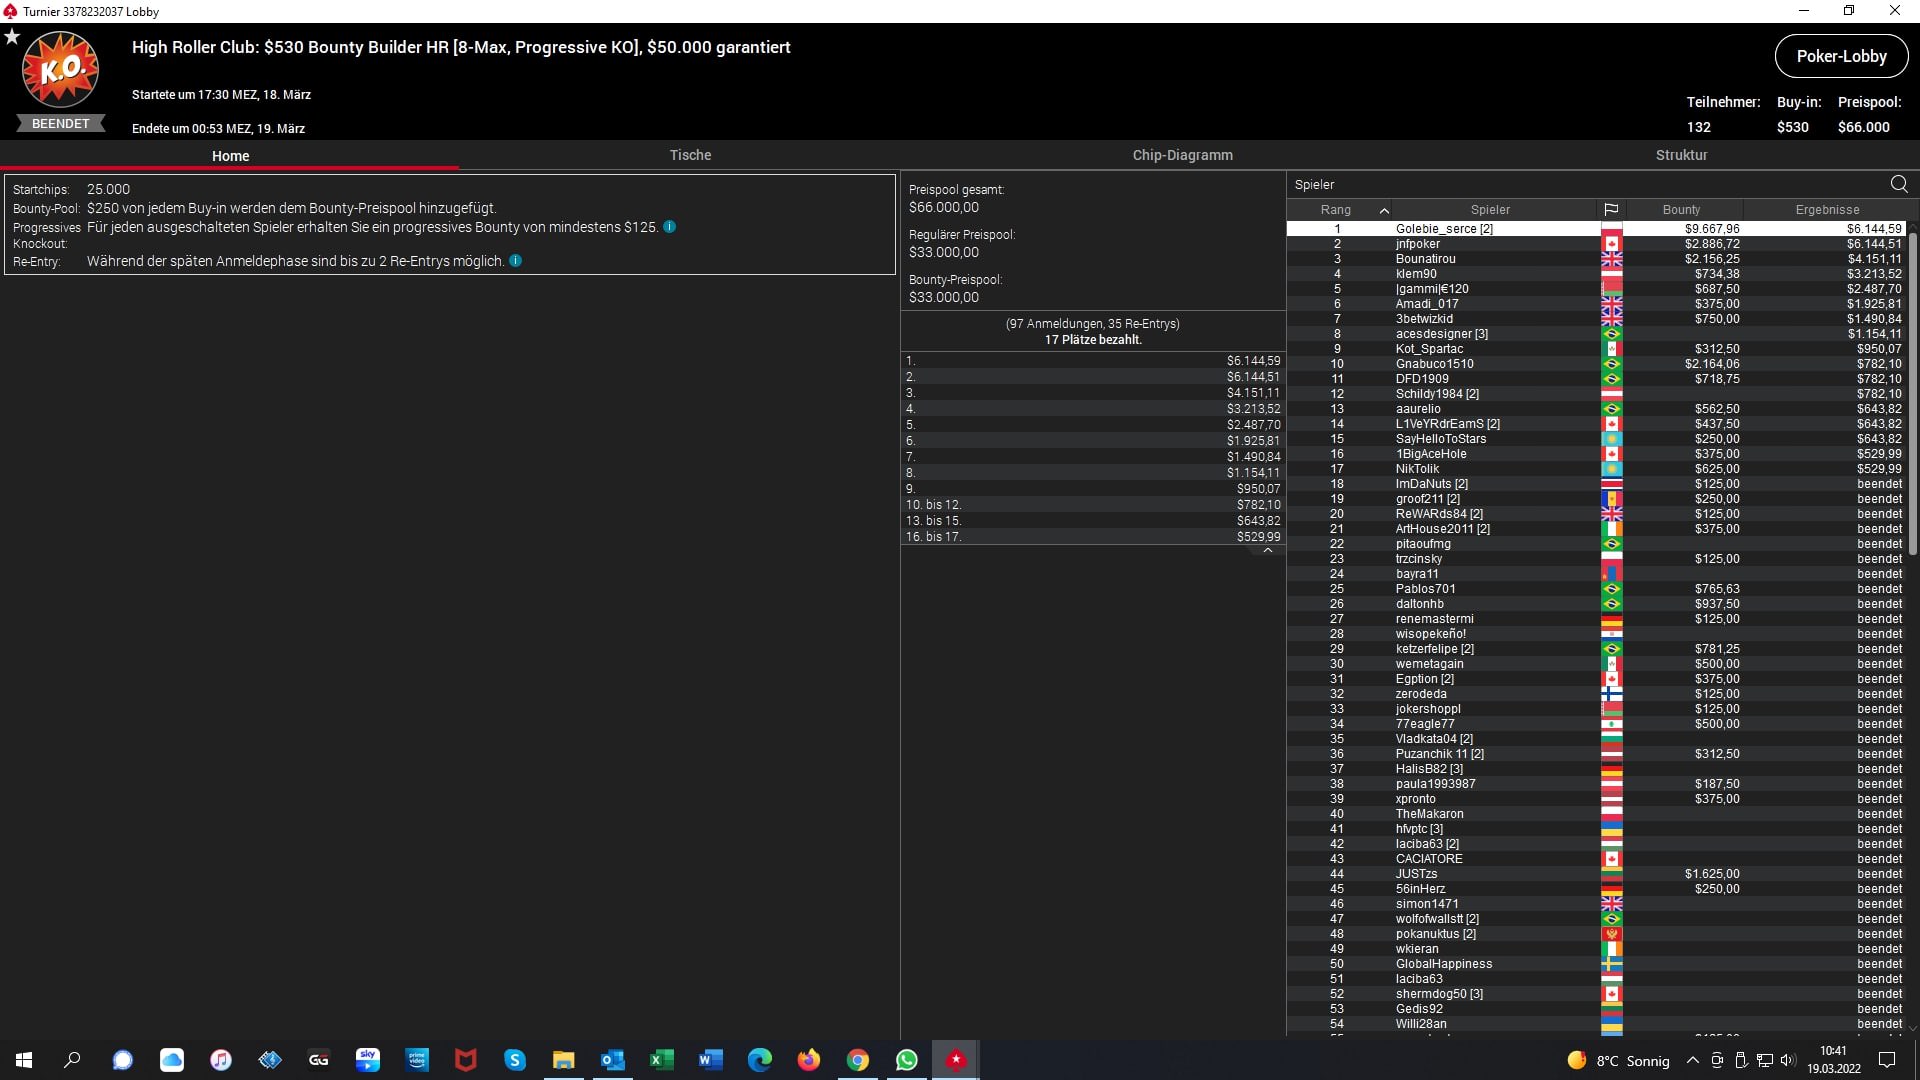Open notification center in system tray
Screen dimensions: 1920x1080
click(1887, 1060)
